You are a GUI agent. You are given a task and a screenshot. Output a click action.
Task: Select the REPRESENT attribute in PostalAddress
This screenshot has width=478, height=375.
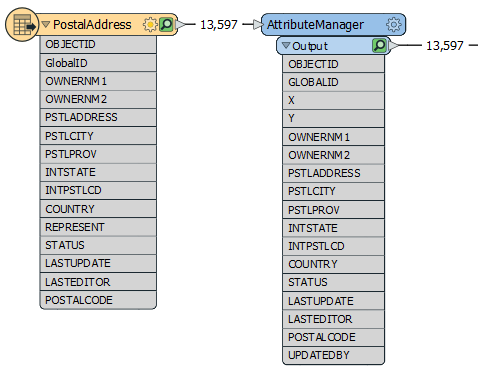point(98,227)
